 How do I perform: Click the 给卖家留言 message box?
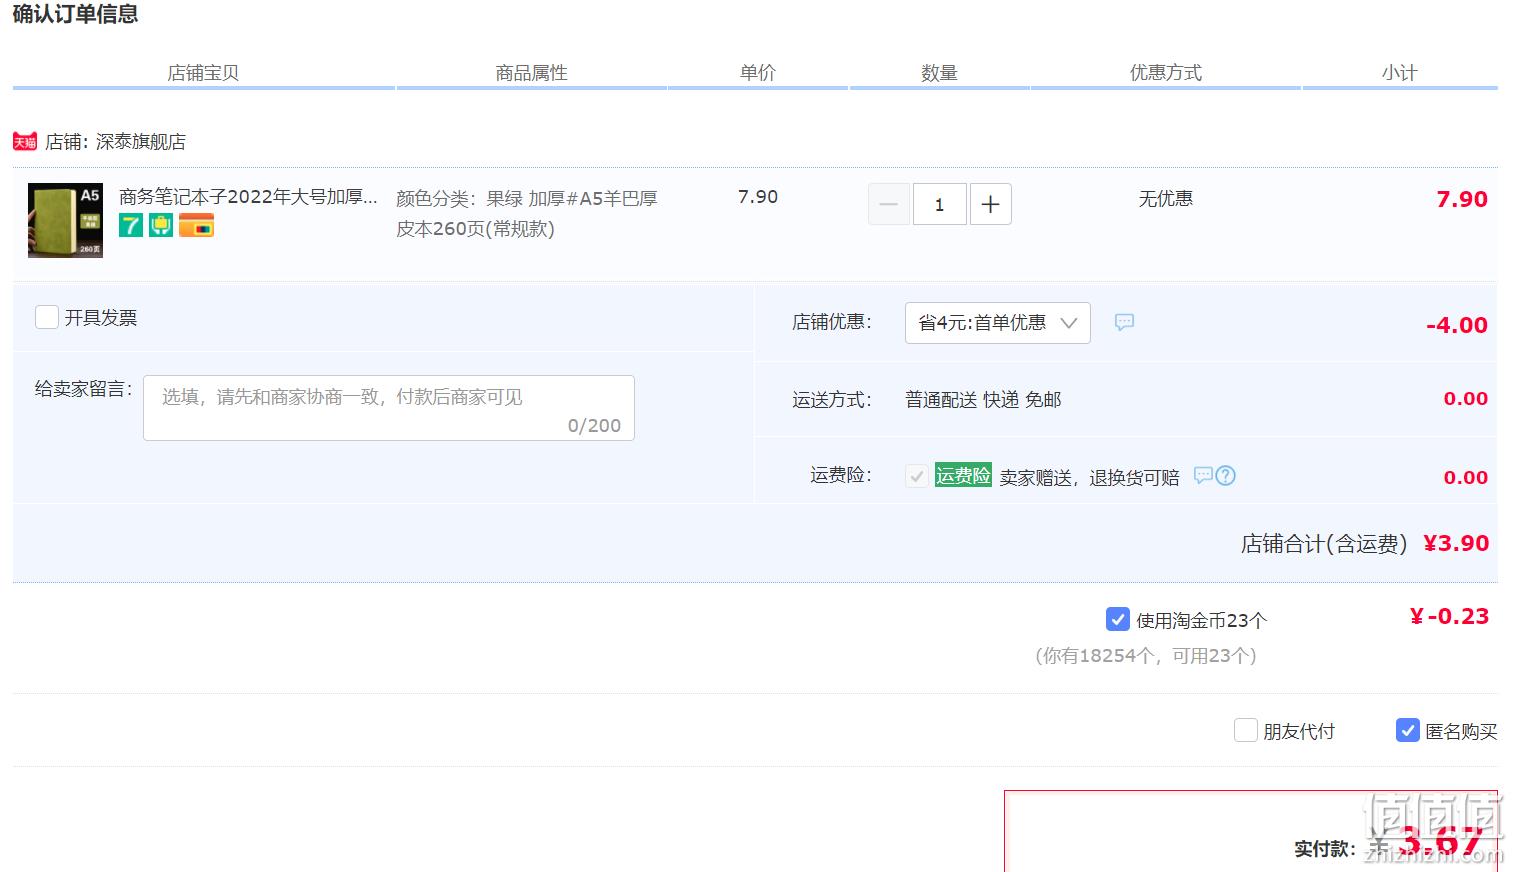389,408
